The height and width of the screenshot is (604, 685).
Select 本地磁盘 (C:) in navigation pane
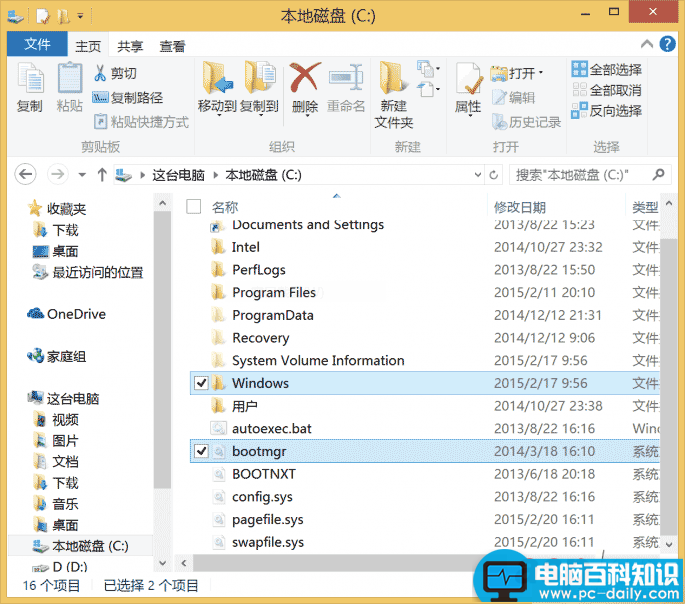81,546
